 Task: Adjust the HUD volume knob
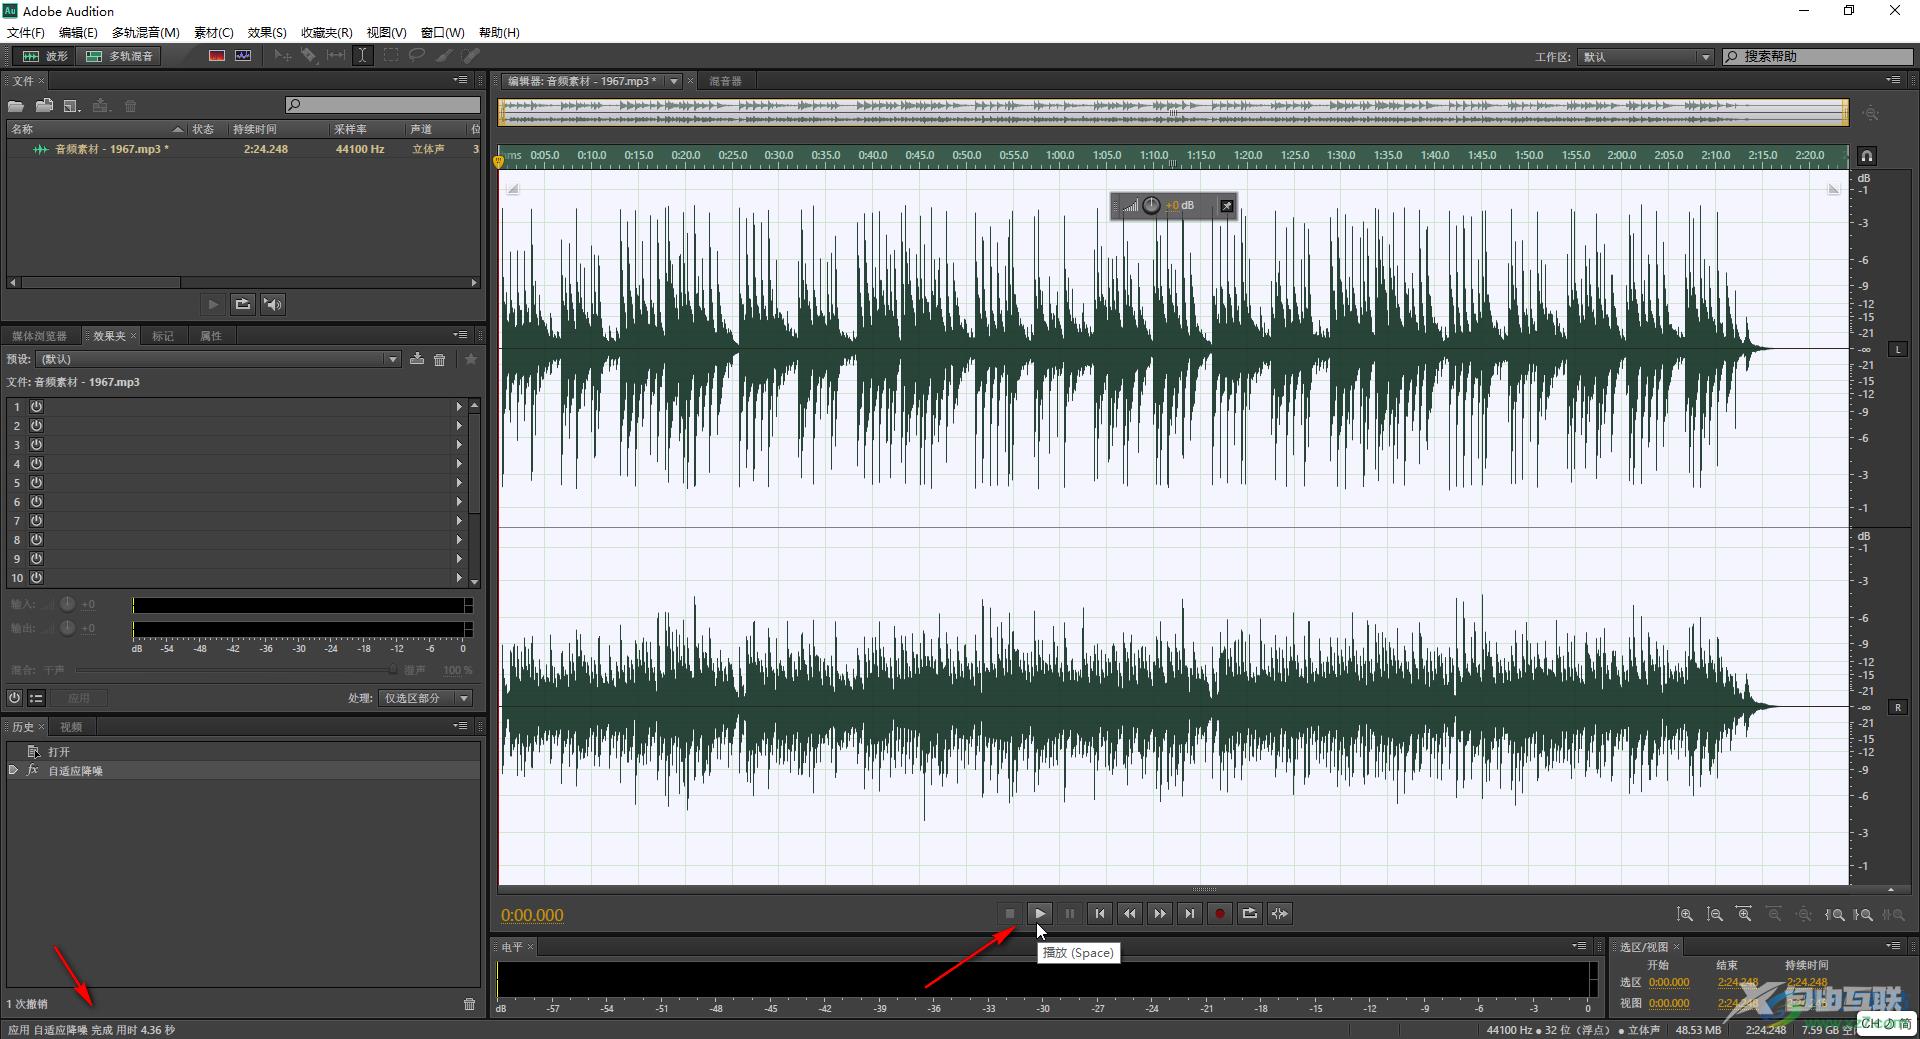pyautogui.click(x=1151, y=205)
